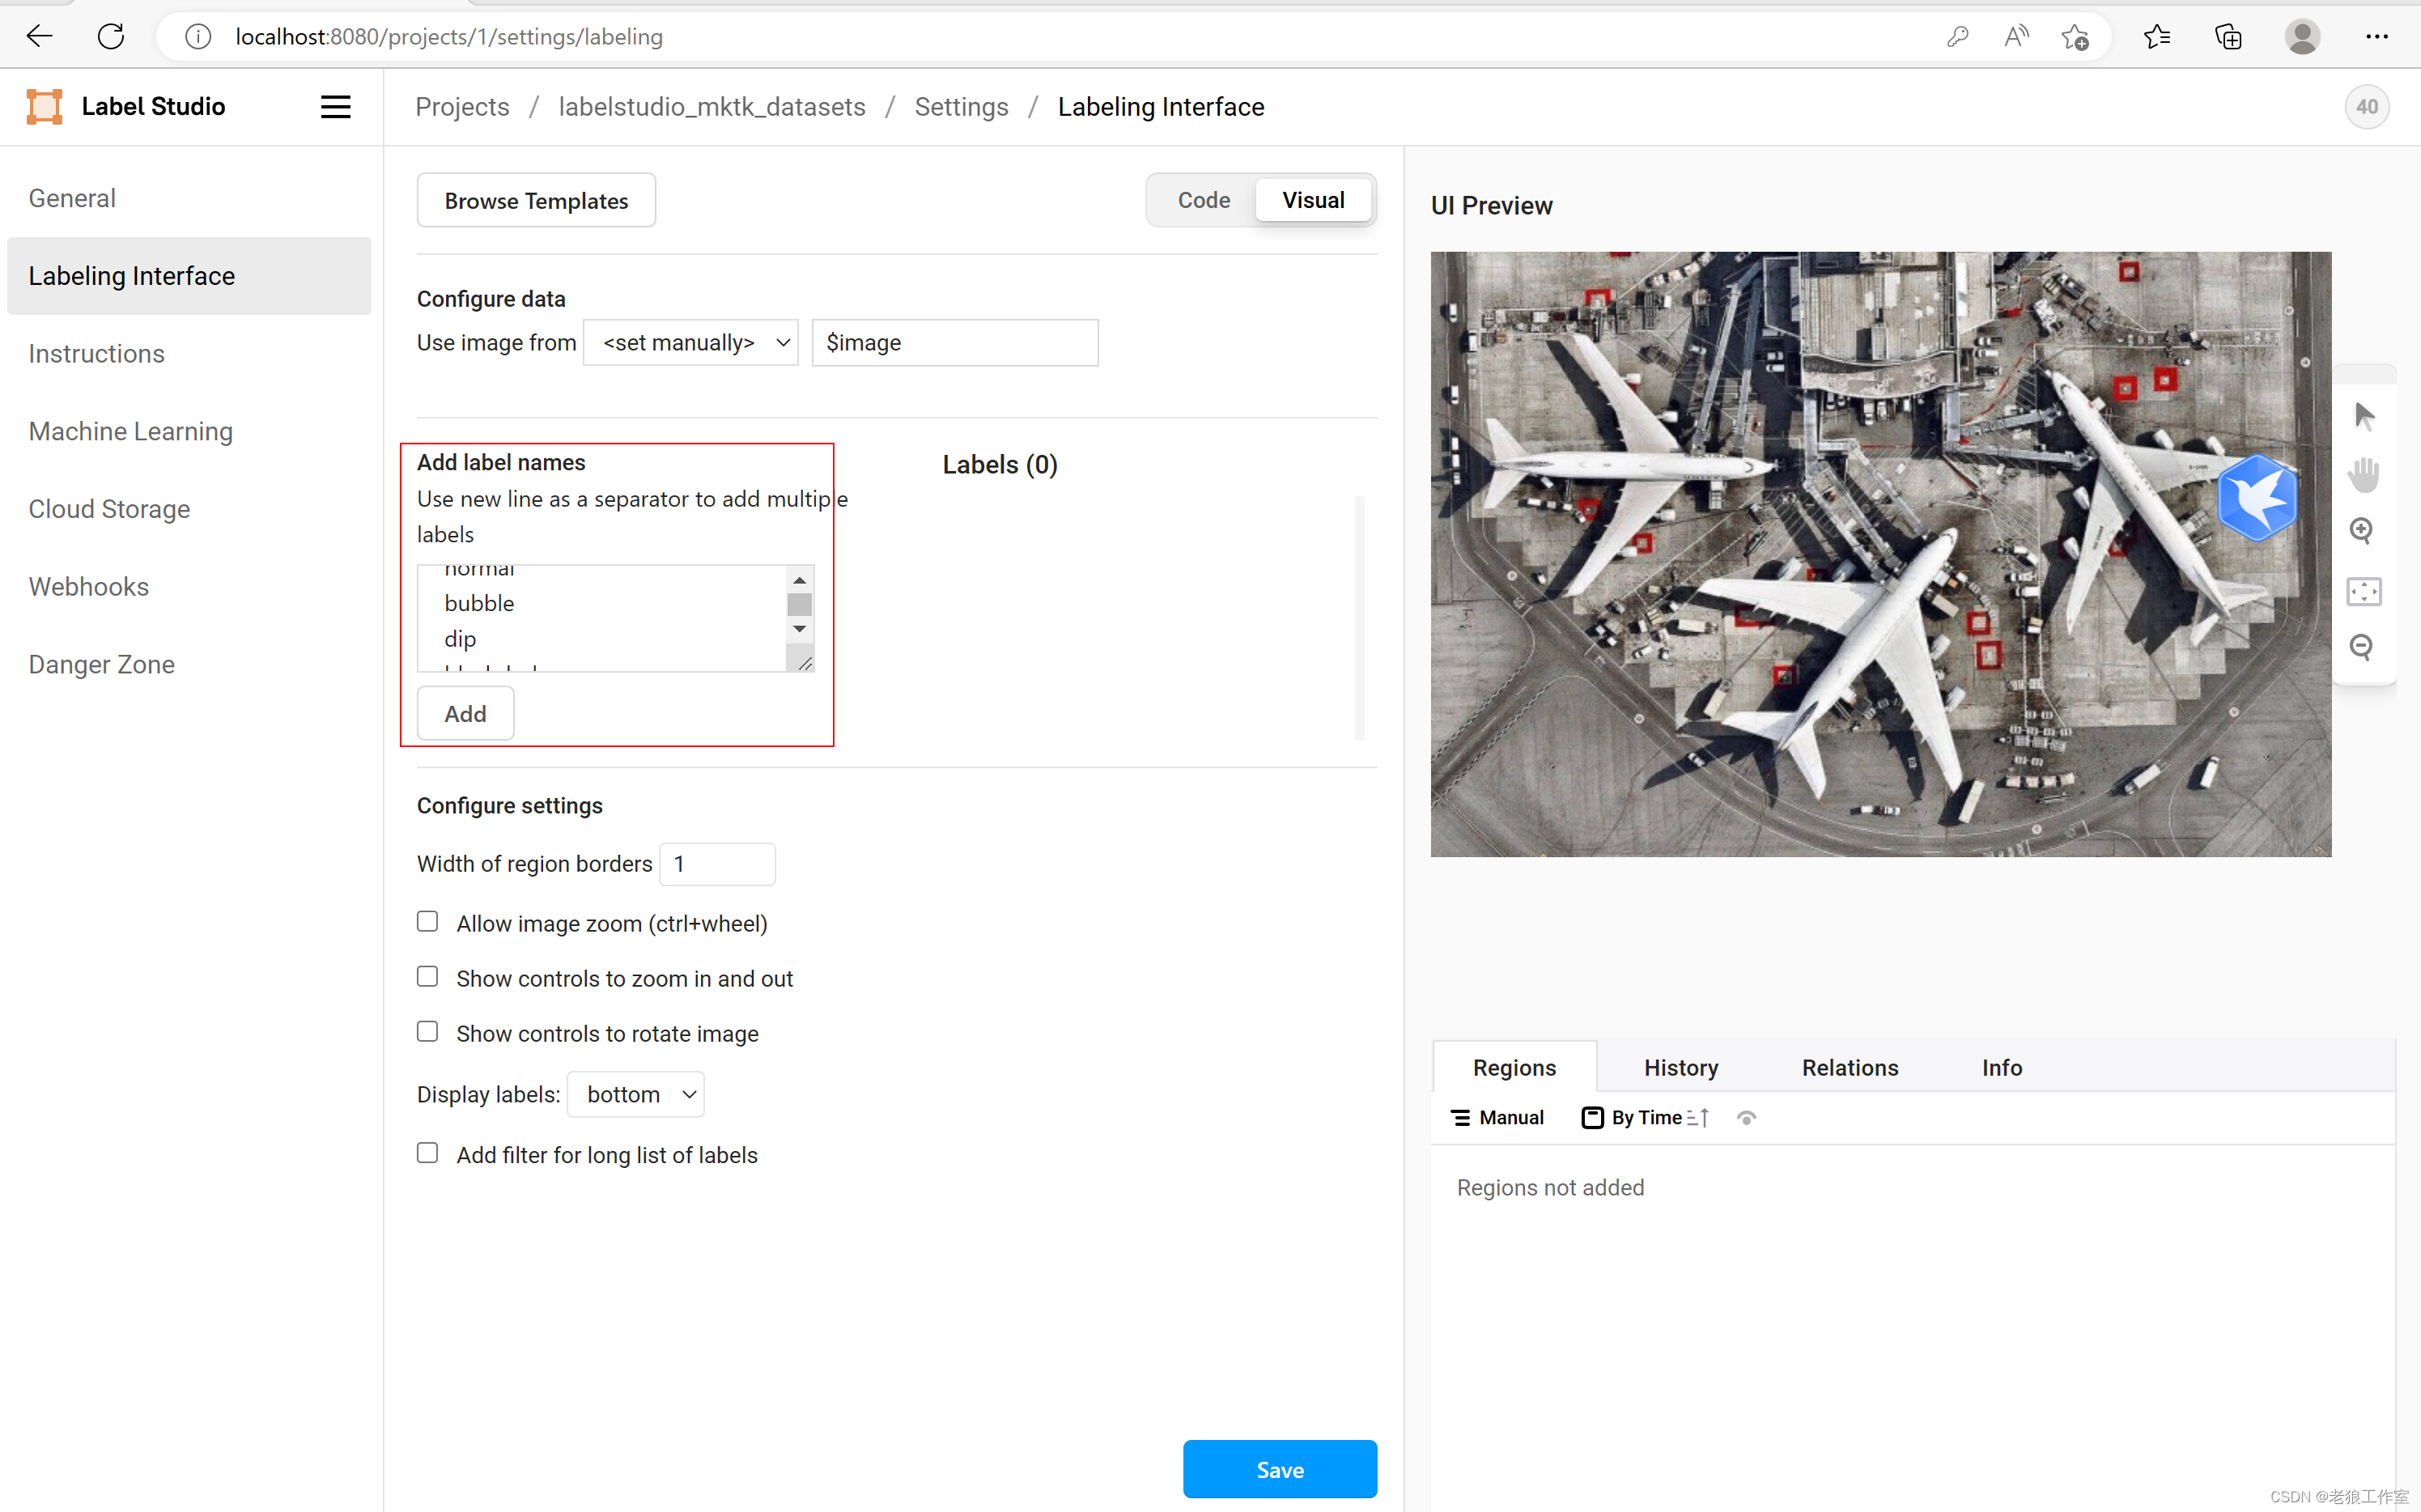Open the History tab
Image resolution: width=2421 pixels, height=1512 pixels.
(x=1680, y=1067)
